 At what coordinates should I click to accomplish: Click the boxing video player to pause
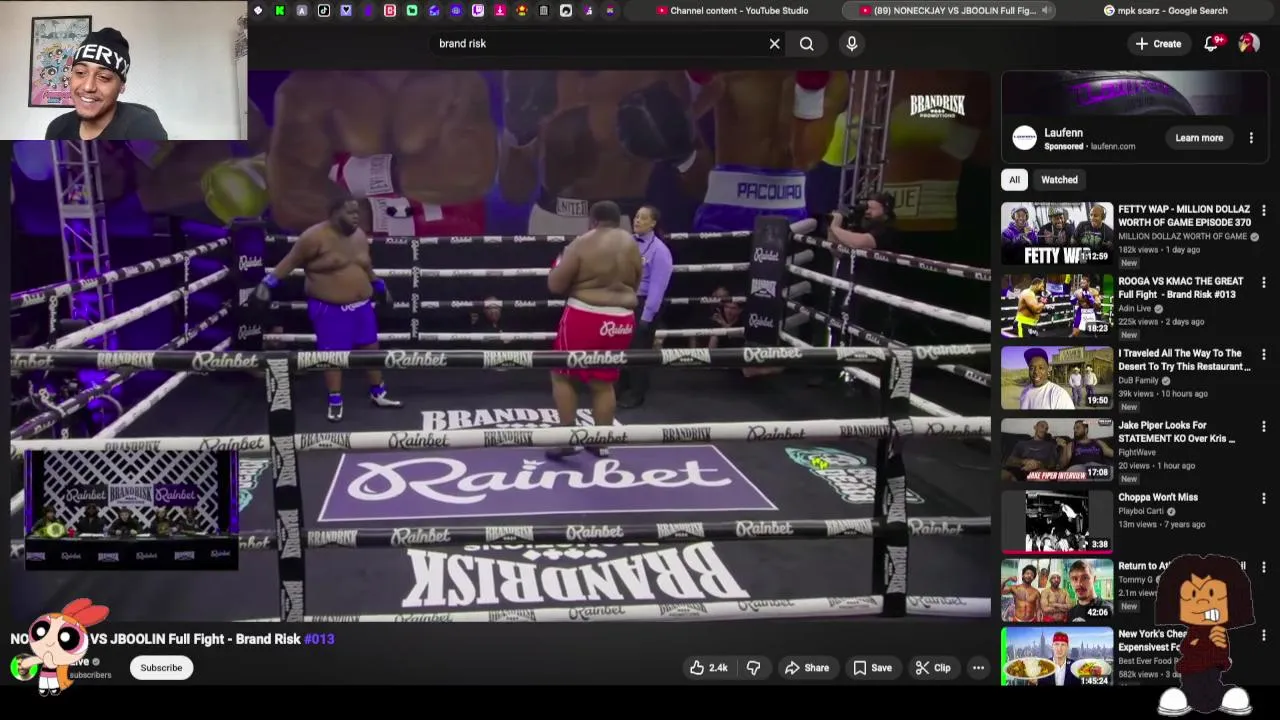(x=500, y=345)
